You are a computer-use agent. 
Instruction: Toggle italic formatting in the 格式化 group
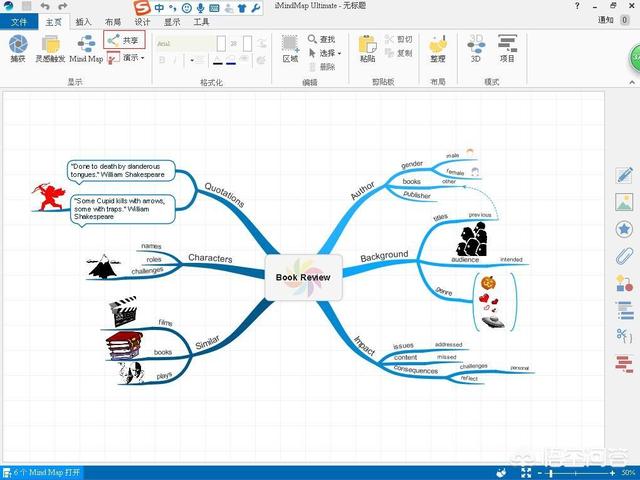point(175,60)
